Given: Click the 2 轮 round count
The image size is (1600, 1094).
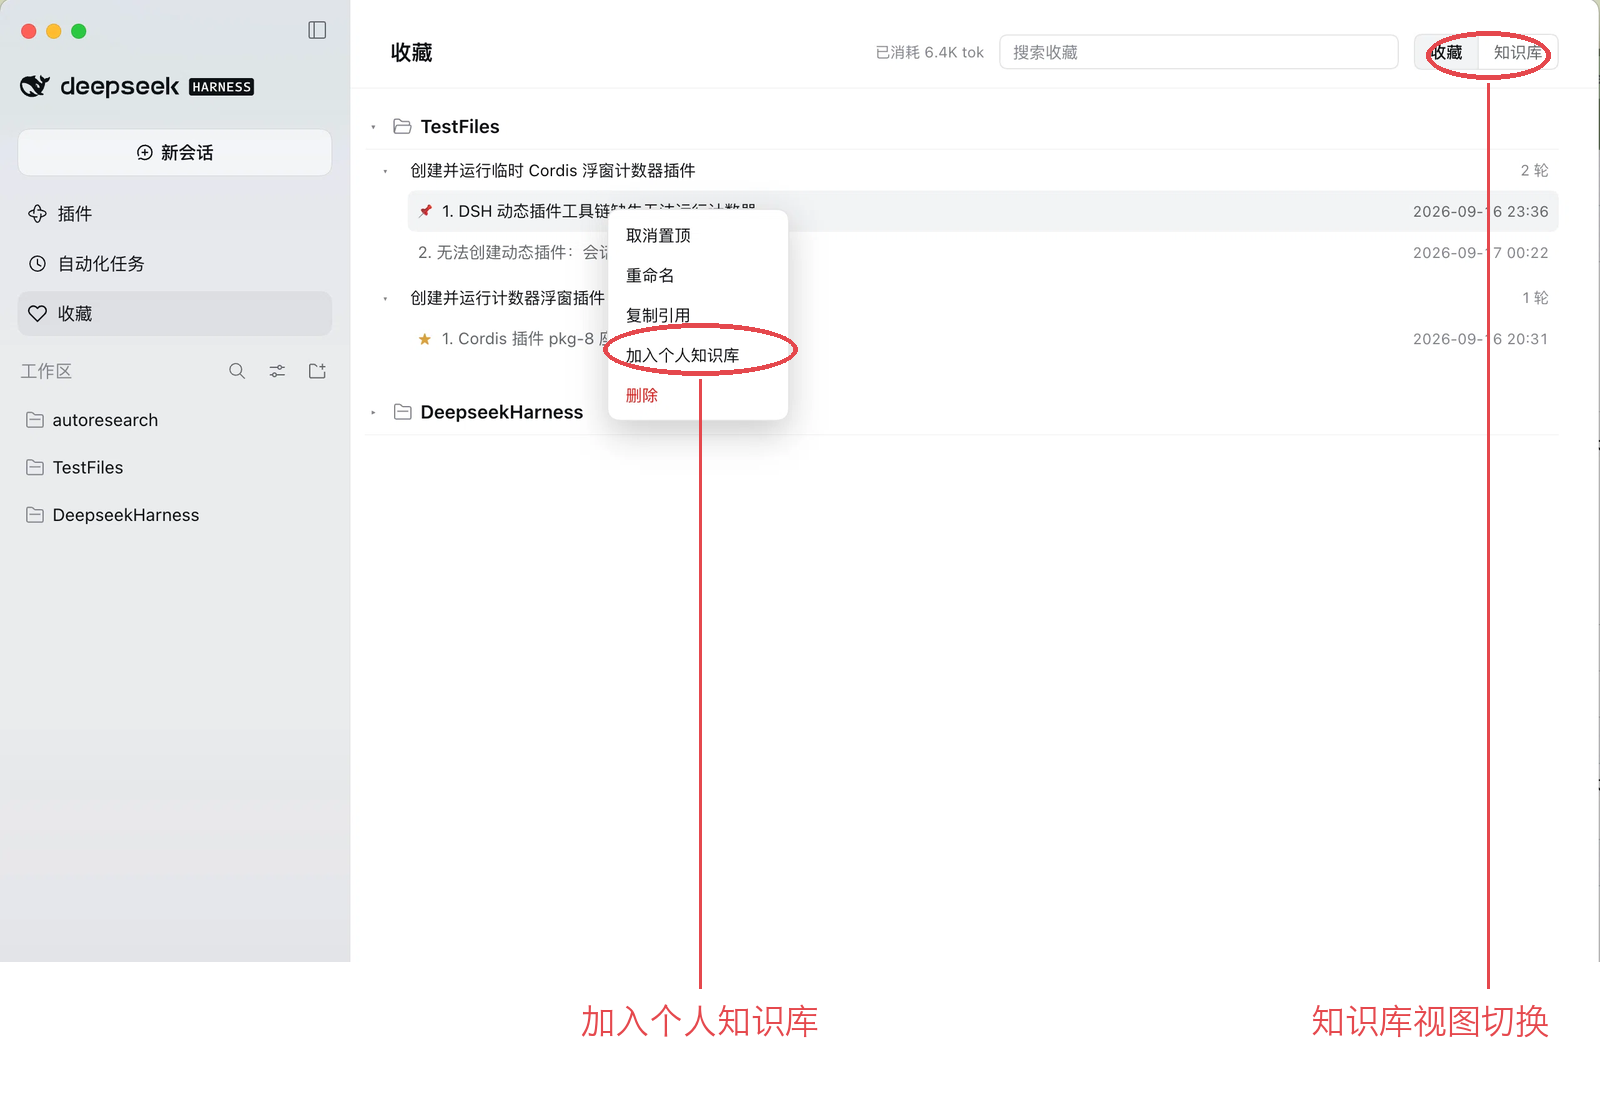Looking at the screenshot, I should coord(1534,171).
